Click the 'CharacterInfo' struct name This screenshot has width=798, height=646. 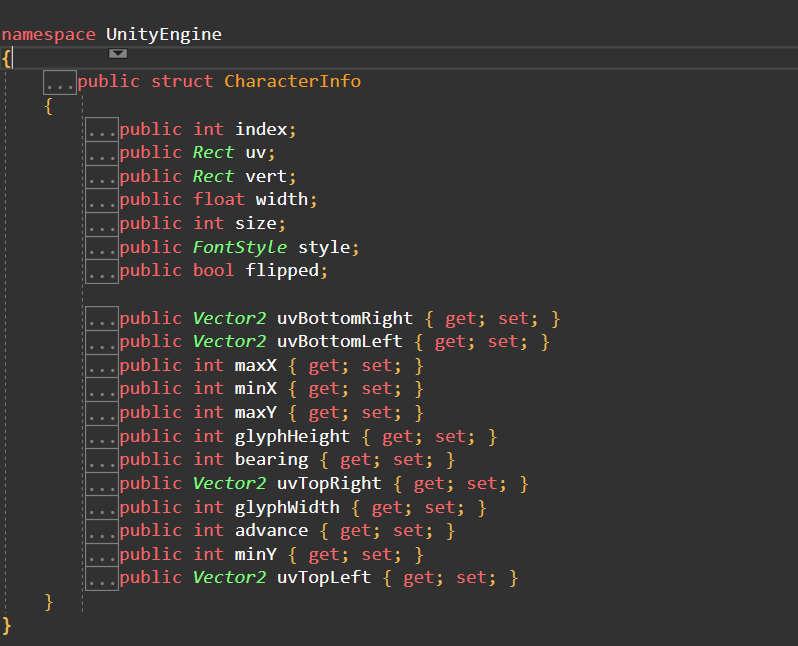[293, 81]
